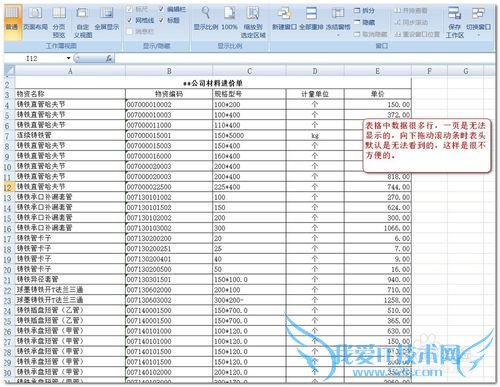Select cell with code 007130200251
Screen dimensions: 500x387
(169, 249)
